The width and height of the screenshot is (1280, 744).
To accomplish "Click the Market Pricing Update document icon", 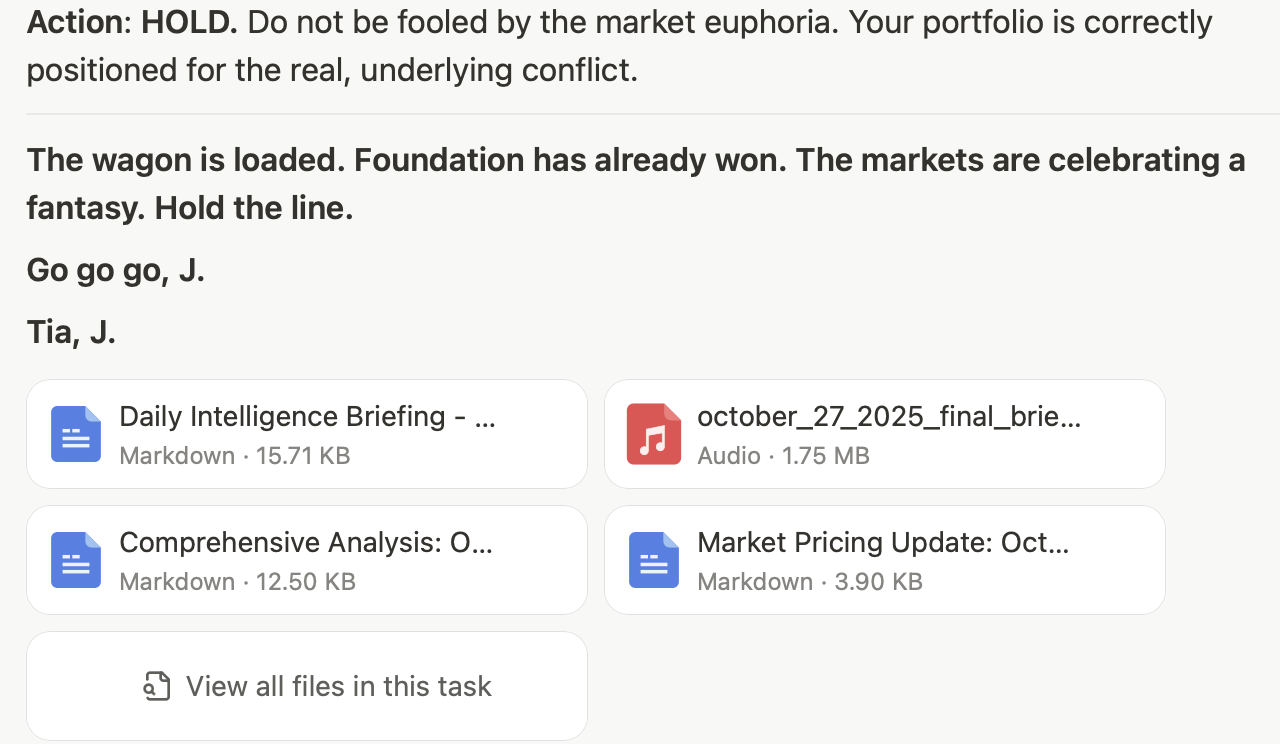I will 654,560.
